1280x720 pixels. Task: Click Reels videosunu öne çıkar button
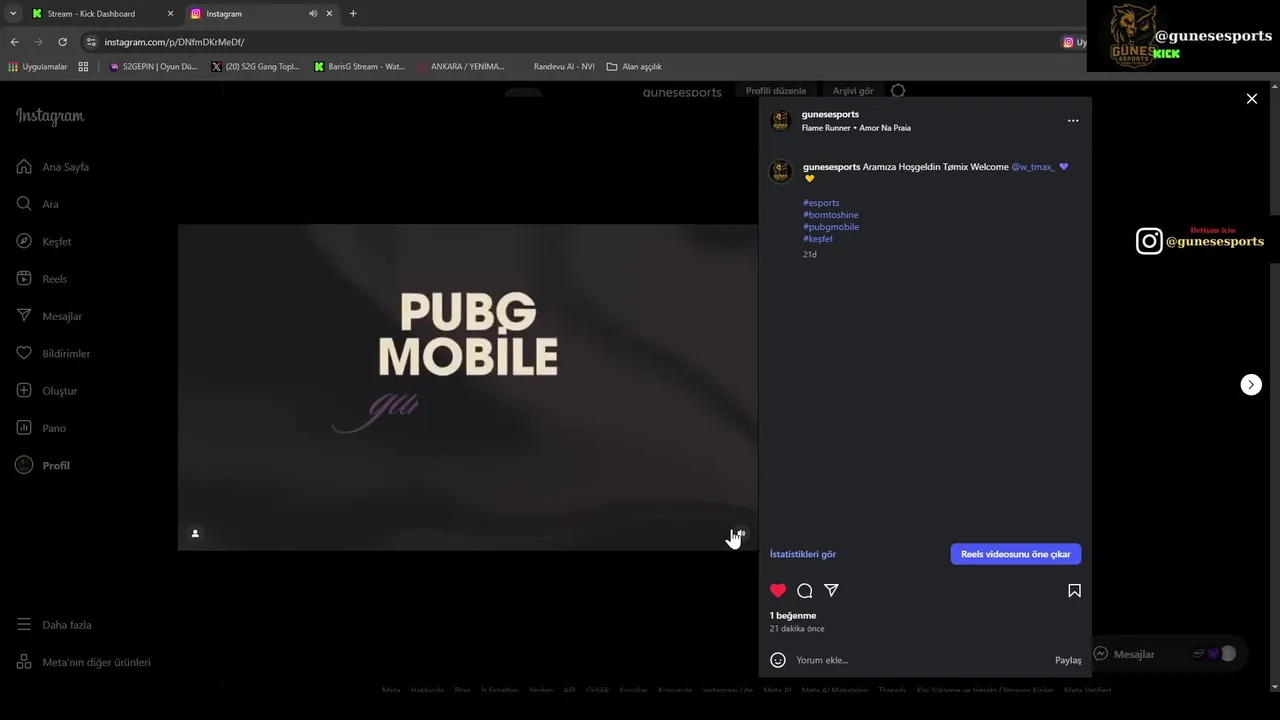[x=1016, y=554]
